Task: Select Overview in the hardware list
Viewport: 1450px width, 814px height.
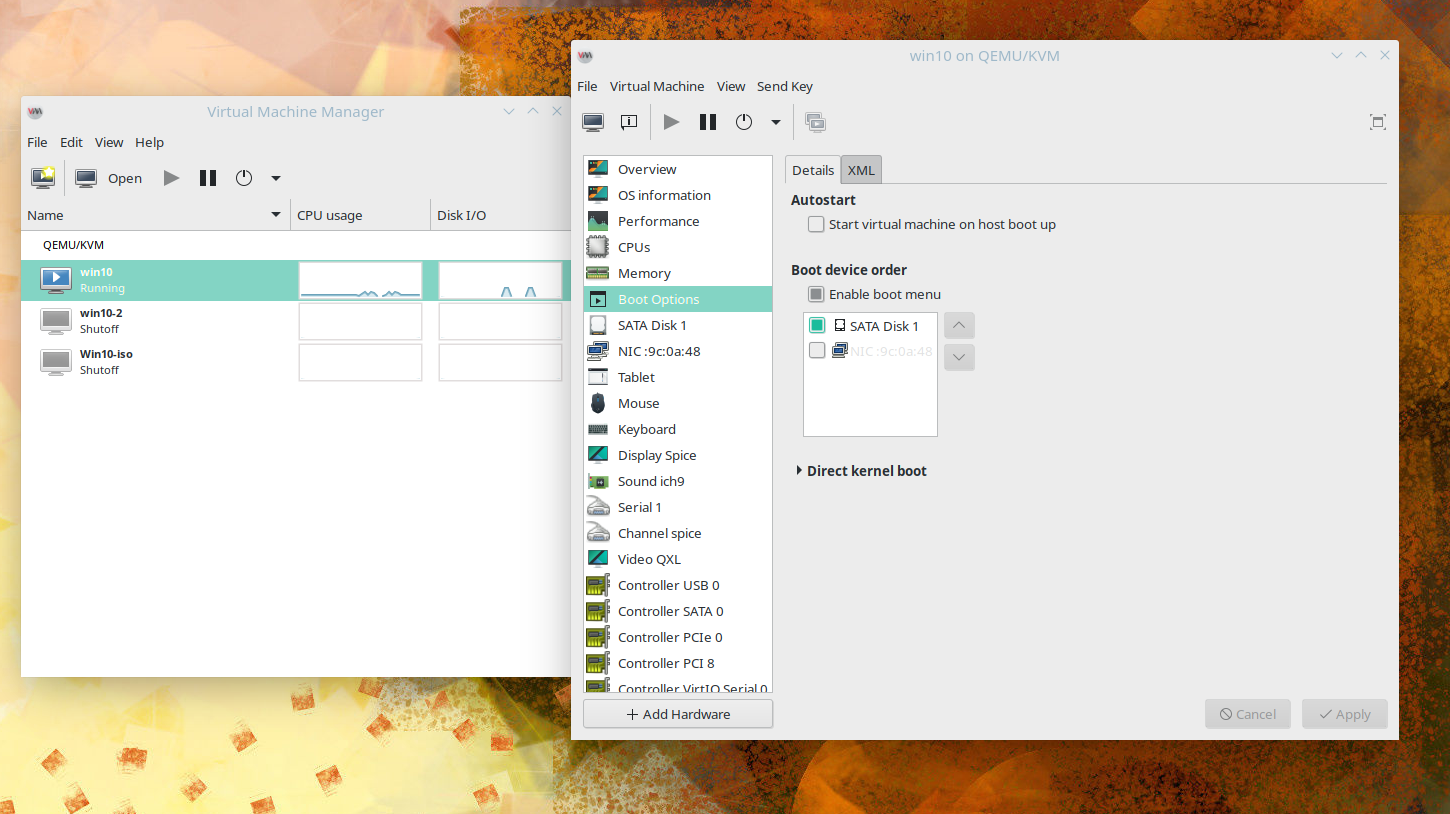Action: pos(678,169)
